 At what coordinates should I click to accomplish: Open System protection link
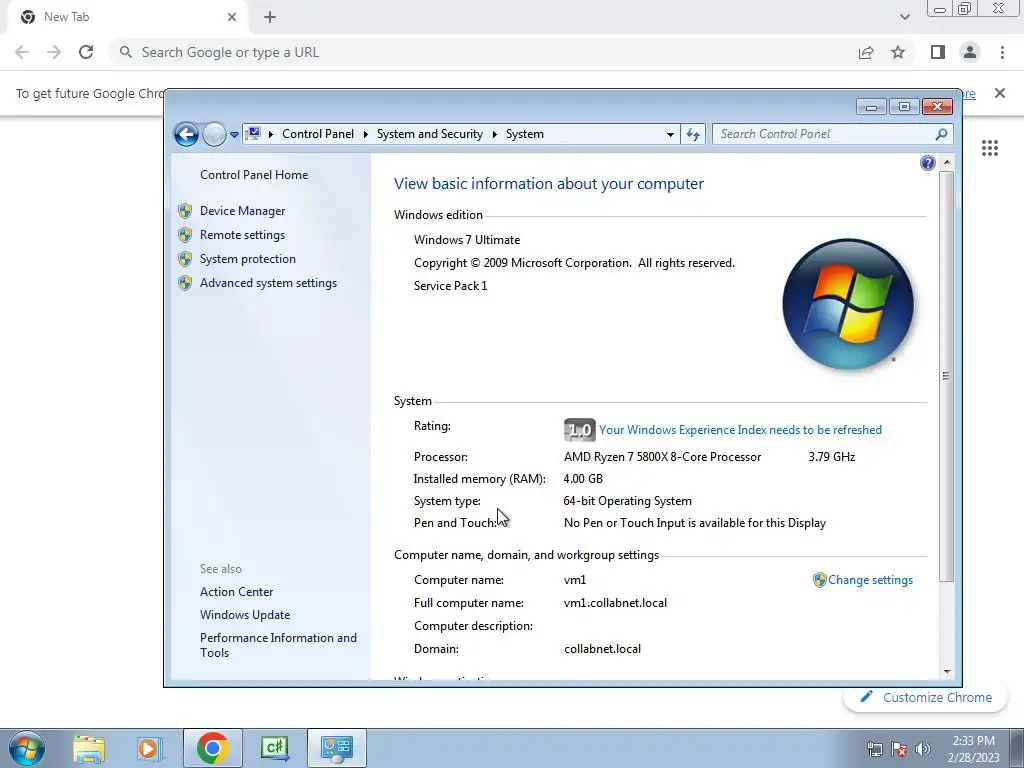[x=248, y=259]
